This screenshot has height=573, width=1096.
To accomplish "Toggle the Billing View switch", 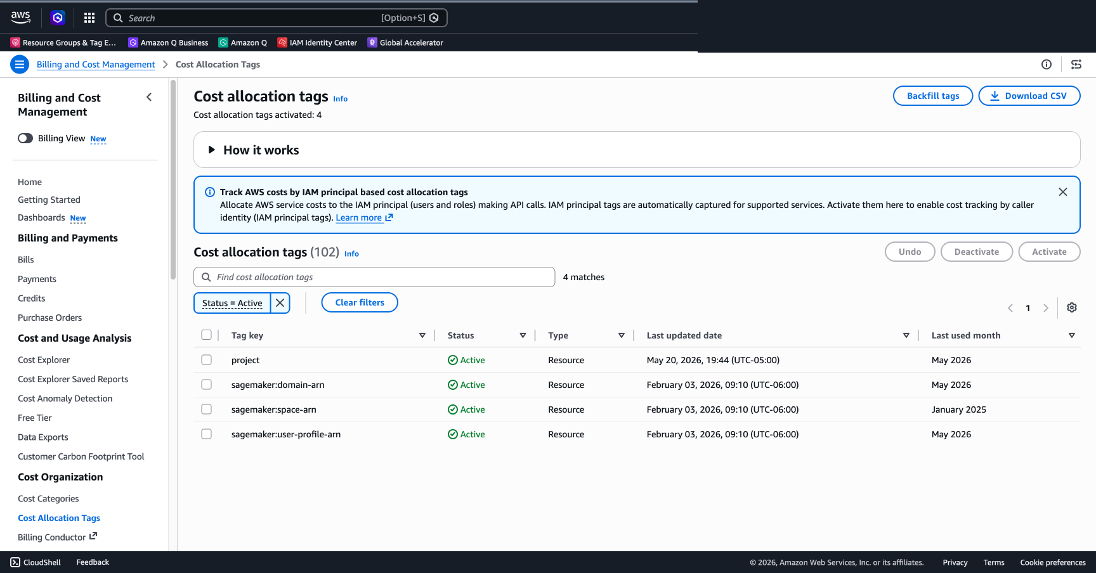I will (25, 138).
